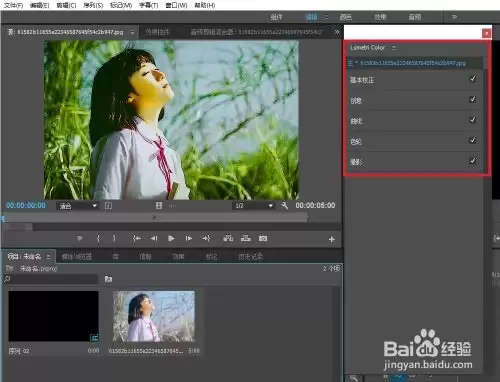Open the 文件(F) menu
500x382 pixels.
(13, 5)
